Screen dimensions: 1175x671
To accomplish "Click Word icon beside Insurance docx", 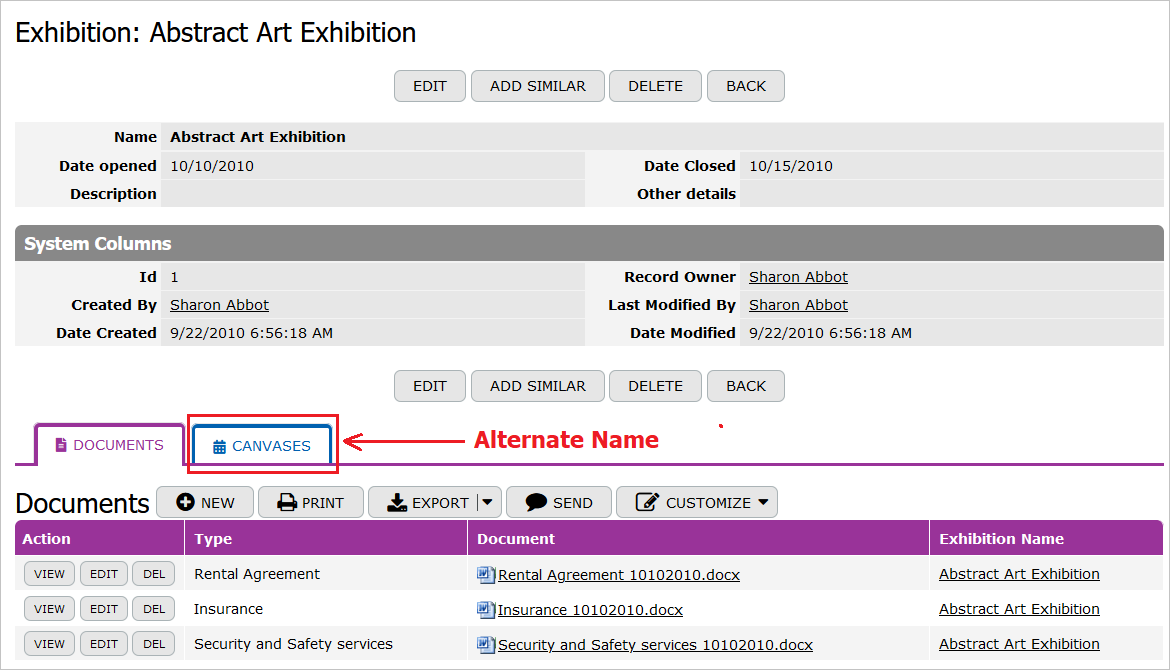I will click(x=486, y=610).
